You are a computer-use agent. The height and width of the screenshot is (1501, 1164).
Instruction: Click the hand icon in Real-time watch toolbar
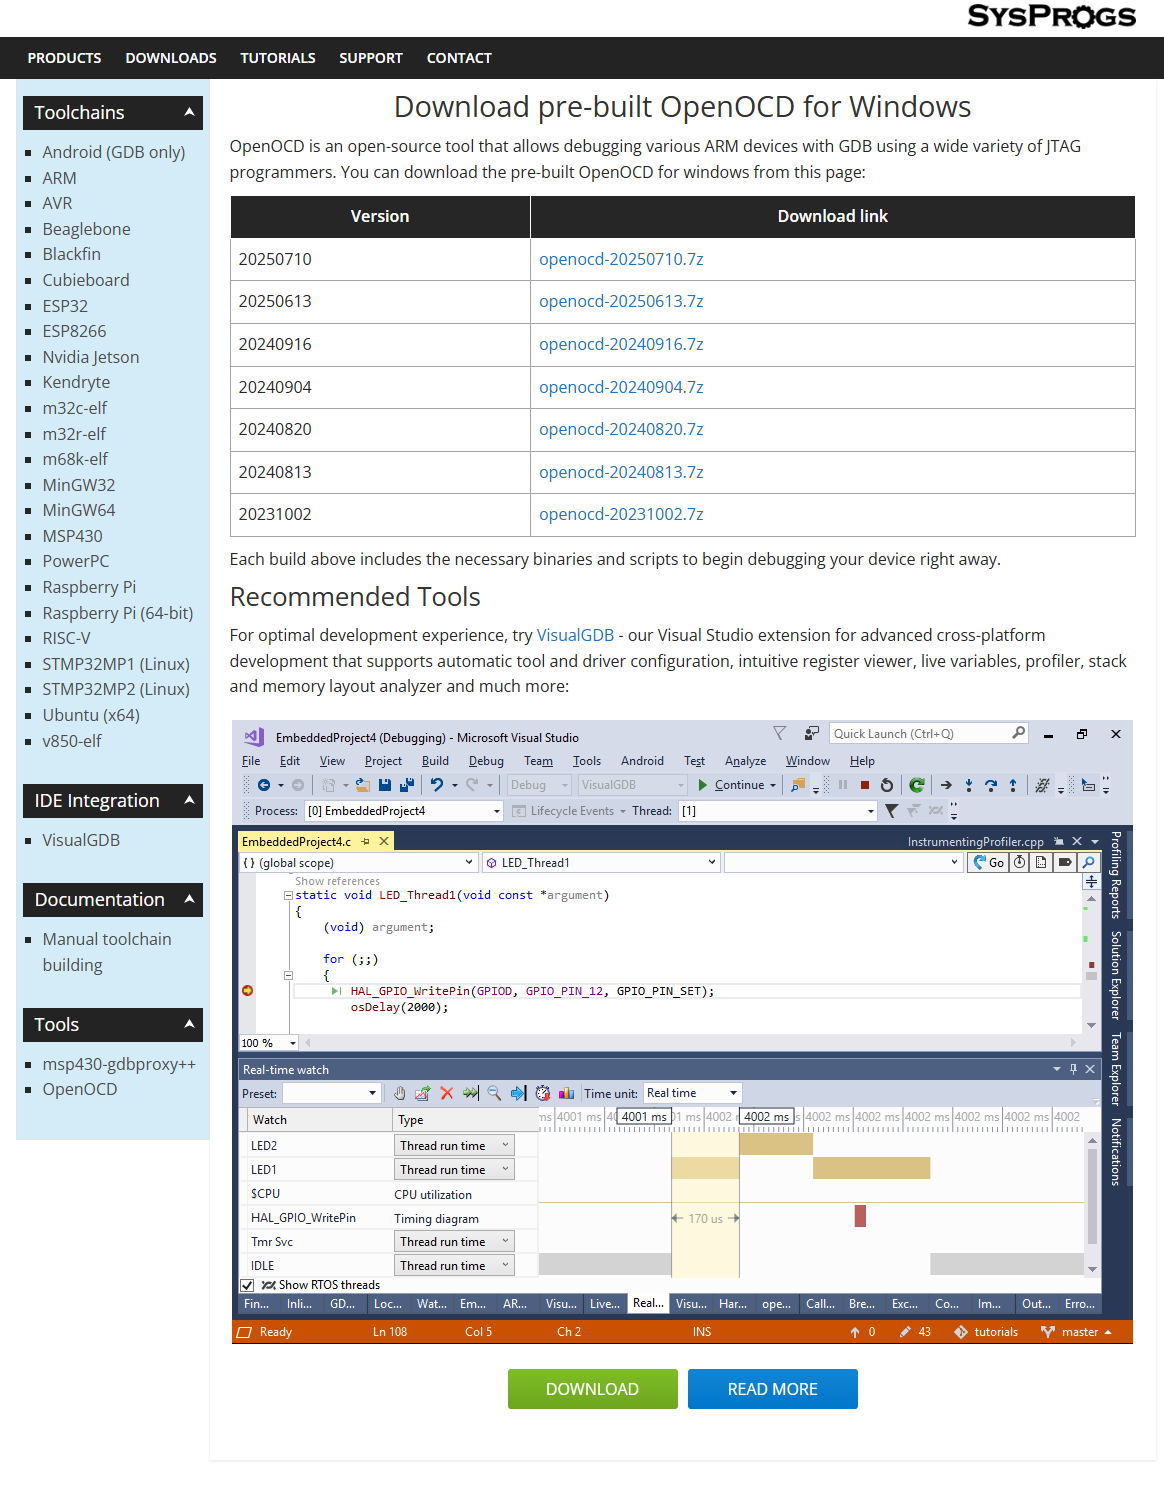pos(400,1093)
